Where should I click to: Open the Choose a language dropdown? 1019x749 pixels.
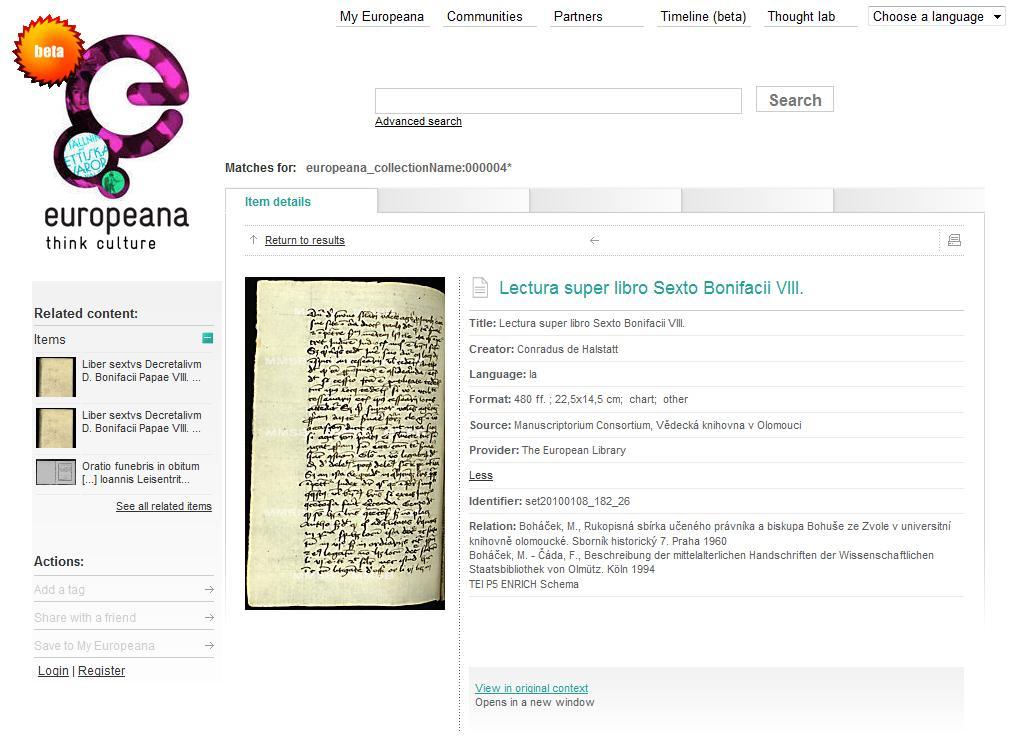pos(936,17)
